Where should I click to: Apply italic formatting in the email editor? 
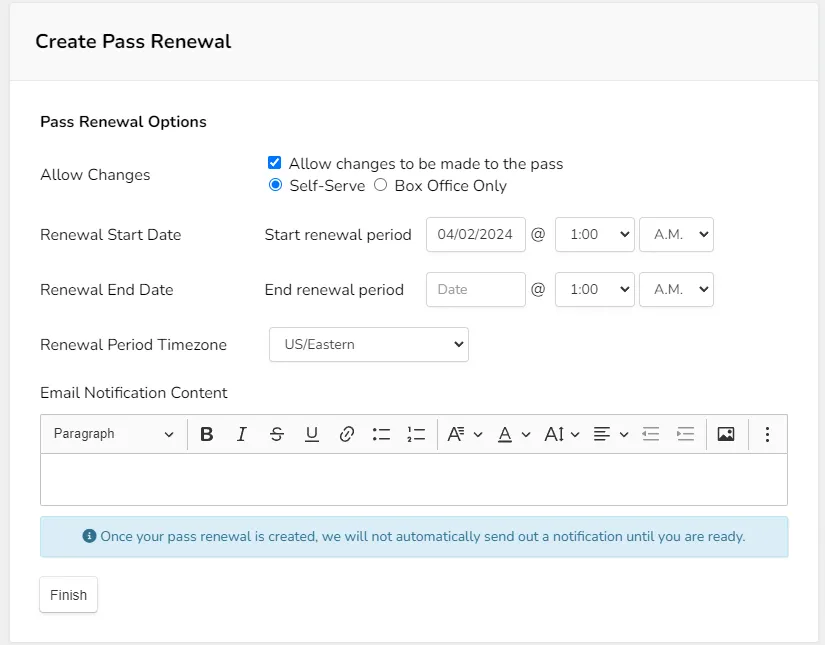[x=242, y=434]
